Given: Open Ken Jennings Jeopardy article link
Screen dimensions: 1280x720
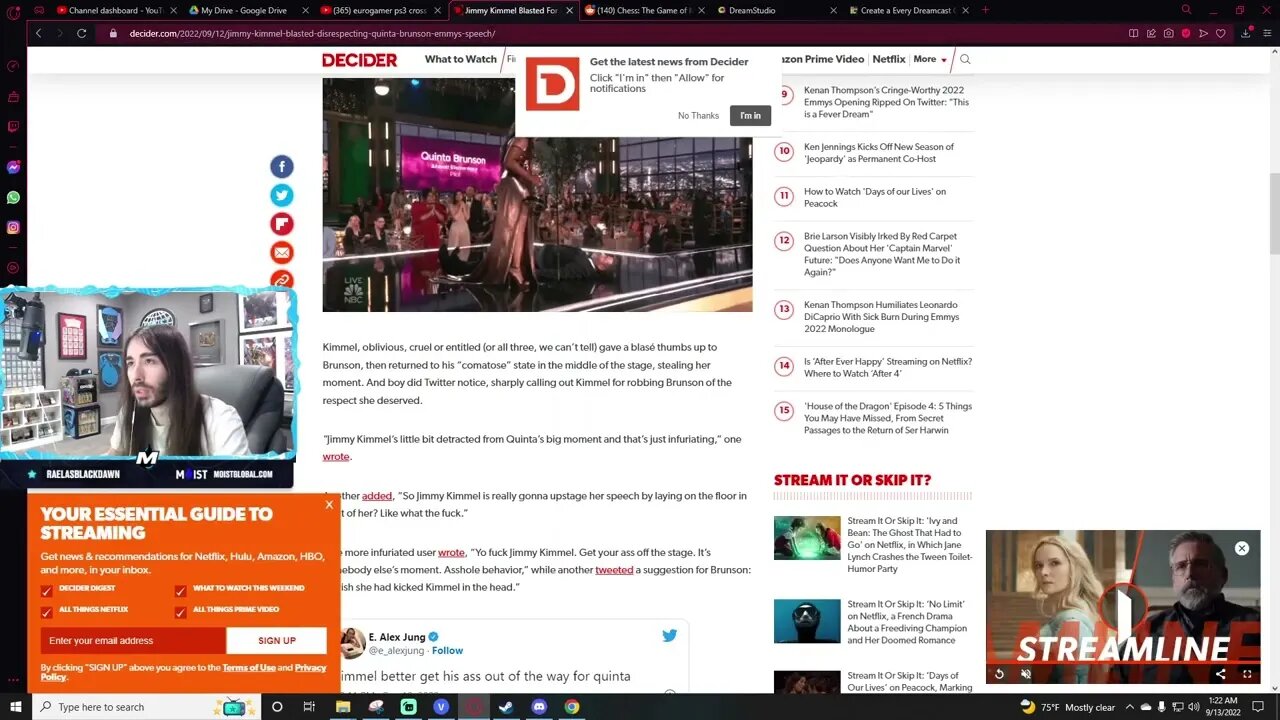Looking at the screenshot, I should point(878,153).
